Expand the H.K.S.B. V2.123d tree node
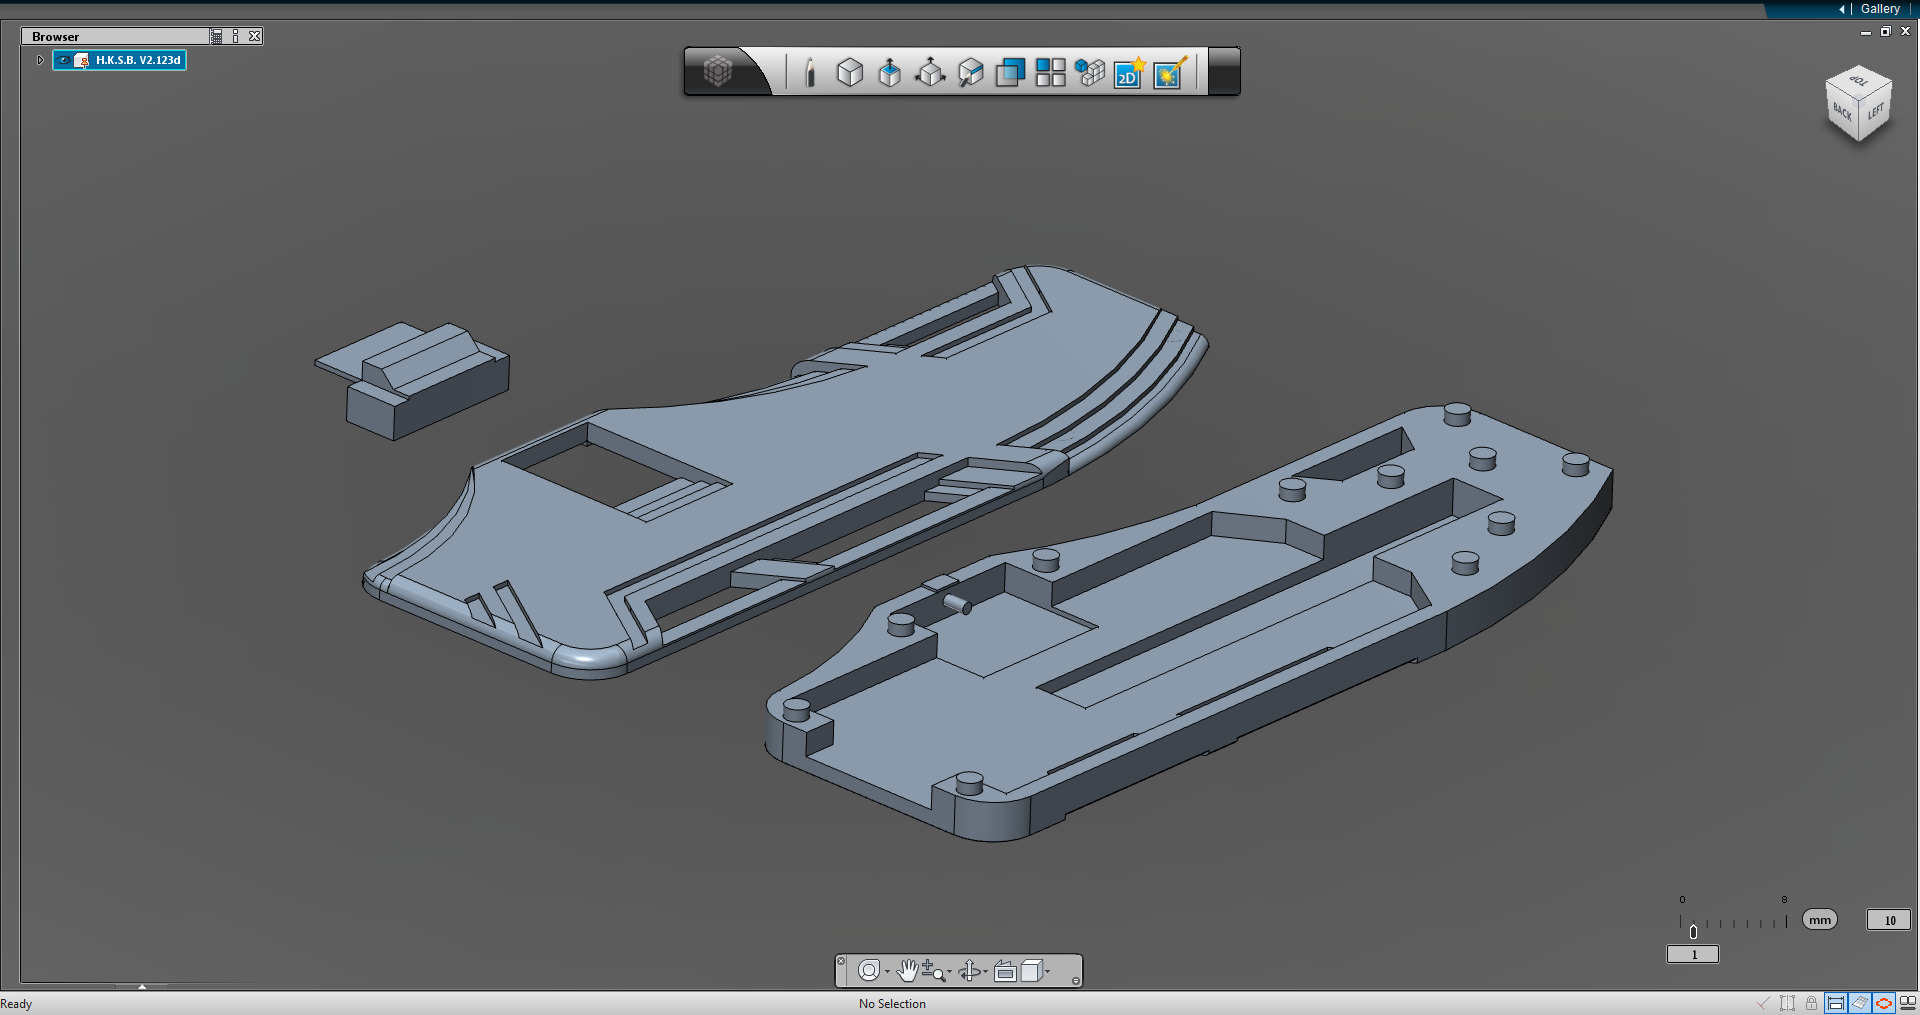The width and height of the screenshot is (1920, 1015). pos(40,60)
